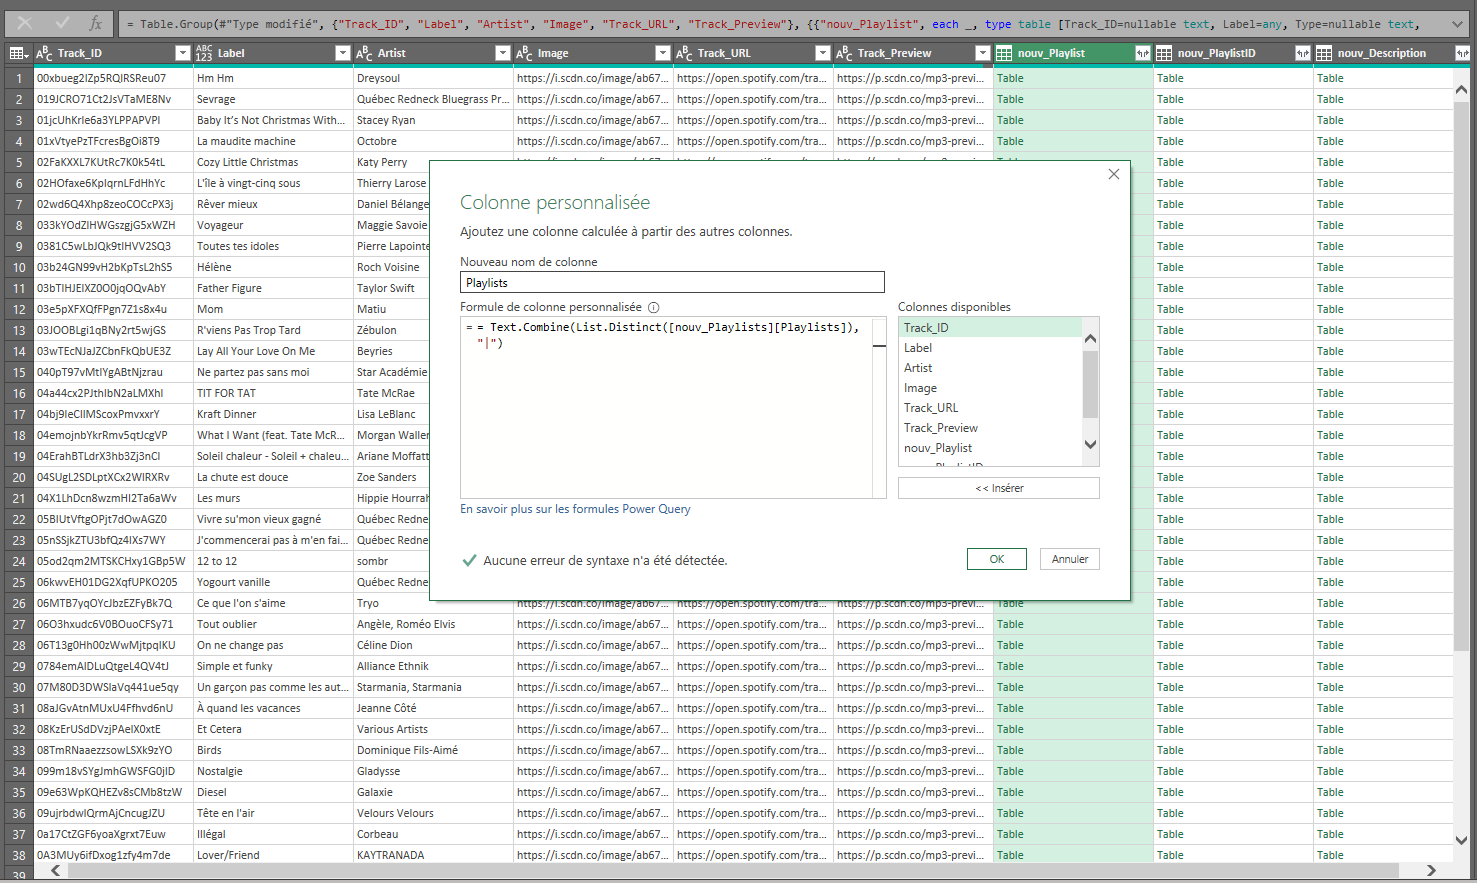Click nouv_Description column table type icon
This screenshot has width=1477, height=883.
[x=1324, y=53]
